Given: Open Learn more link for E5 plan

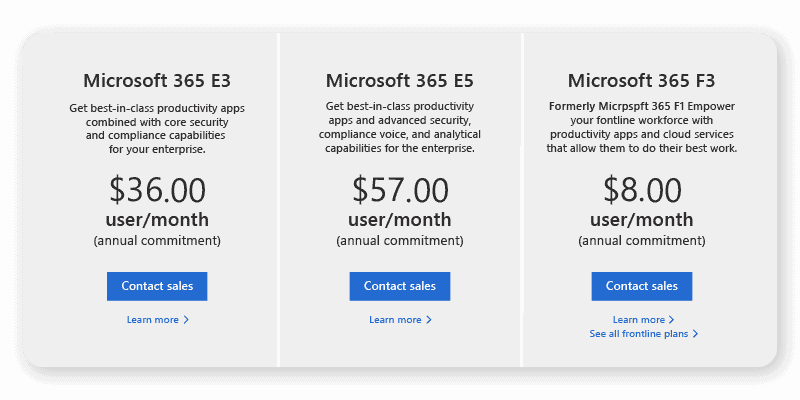Looking at the screenshot, I should [x=395, y=320].
